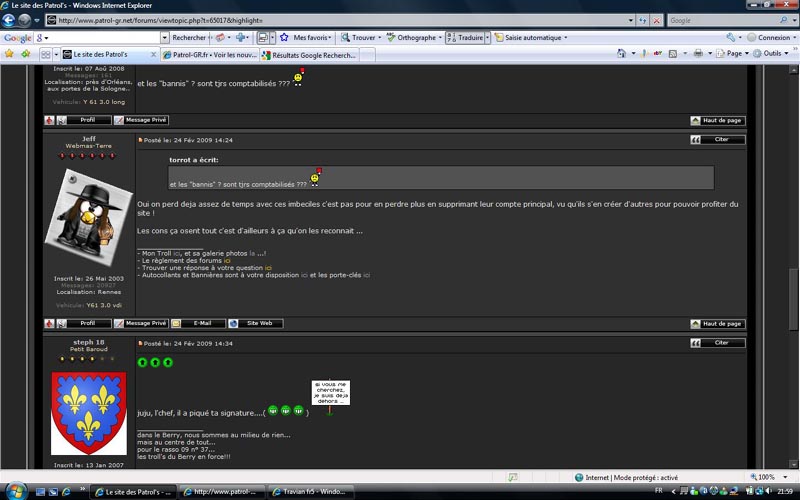Click the ici link after Le règlement des forums
This screenshot has height=500, width=800.
[x=227, y=261]
